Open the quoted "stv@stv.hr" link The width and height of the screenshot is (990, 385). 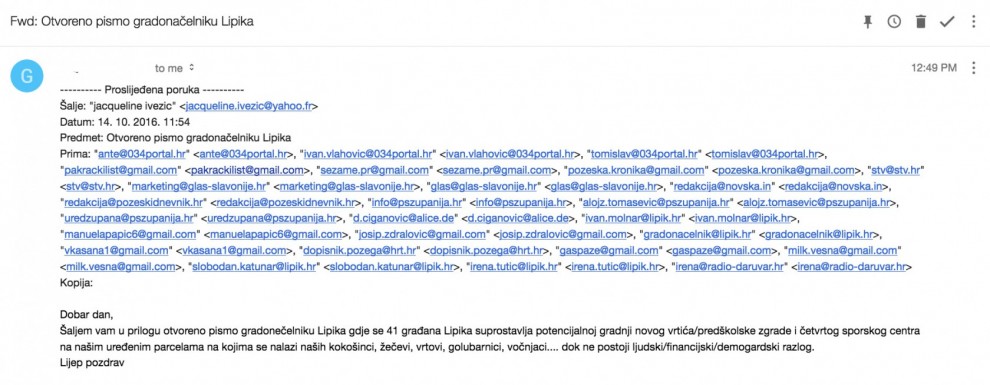896,170
